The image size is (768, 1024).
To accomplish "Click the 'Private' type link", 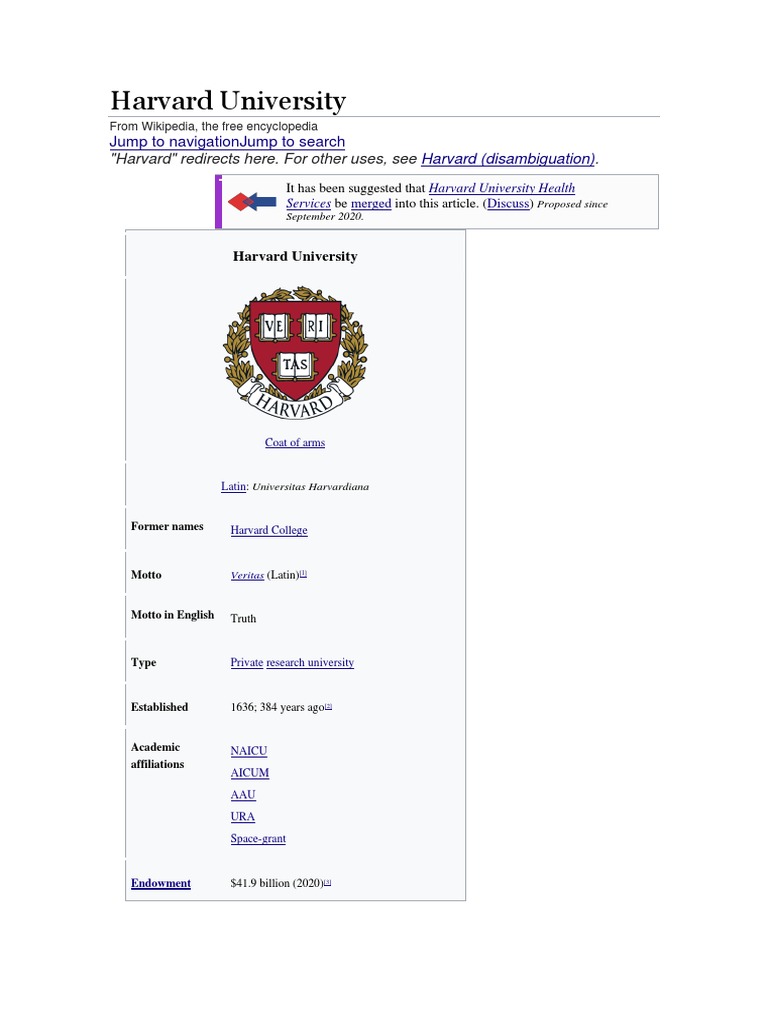I will click(246, 662).
